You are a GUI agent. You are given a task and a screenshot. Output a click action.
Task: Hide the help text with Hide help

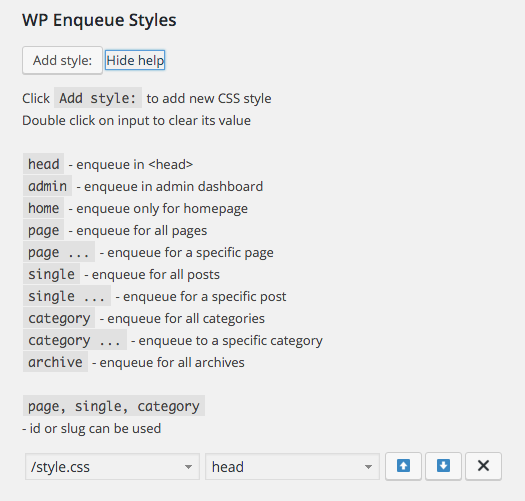tap(135, 60)
